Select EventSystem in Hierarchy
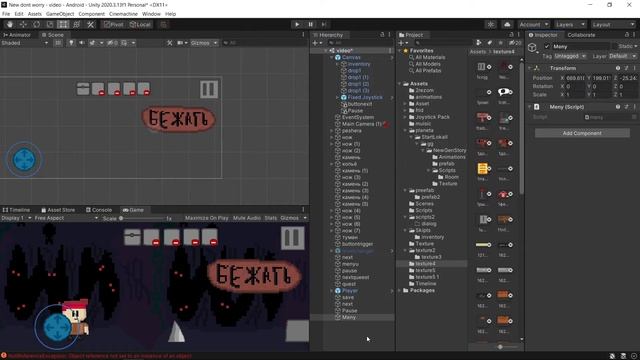 [x=358, y=118]
